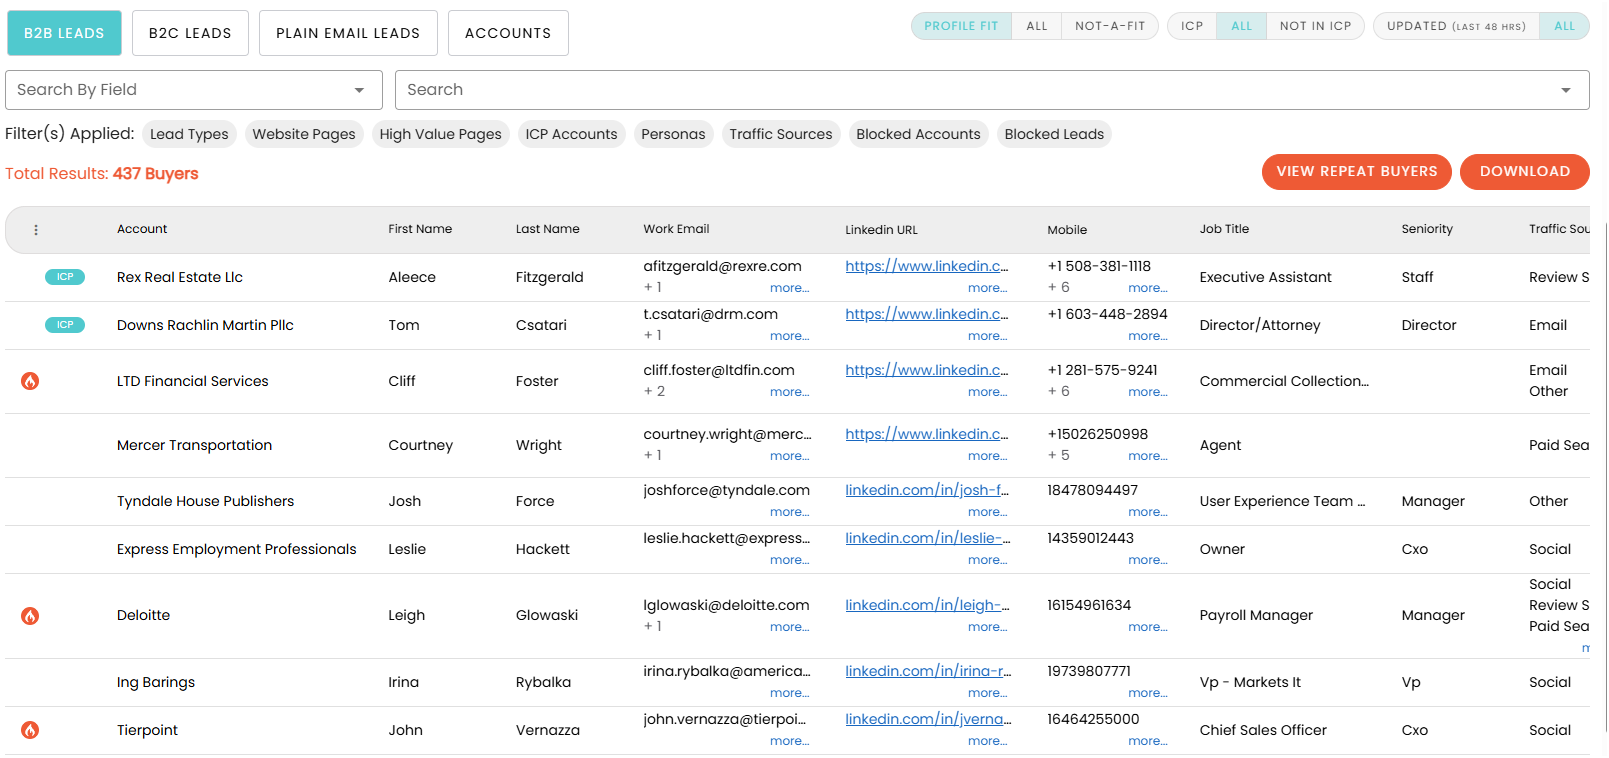
Task: Show more emails for lglowaski@deloitte.com
Action: (789, 627)
